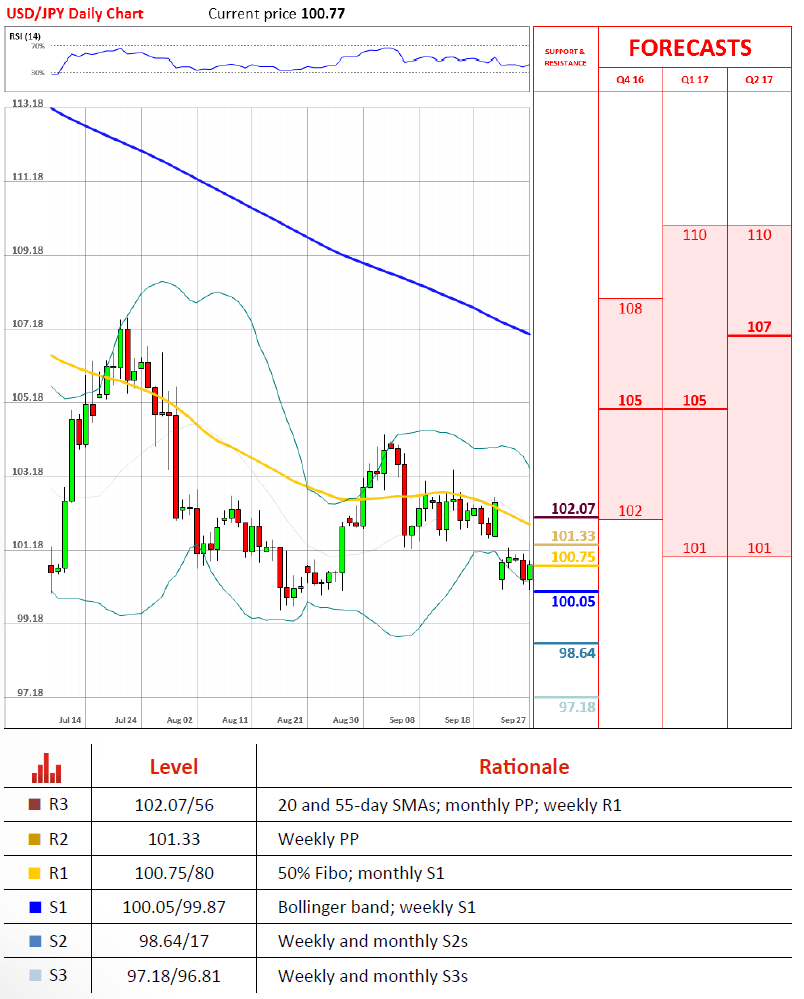This screenshot has height=999, width=804.
Task: Click the light blue 97.18 label right of chart
Action: (x=577, y=707)
